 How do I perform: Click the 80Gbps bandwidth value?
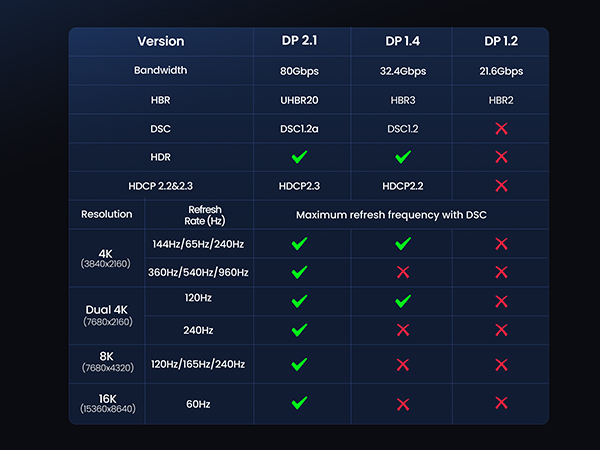coord(299,71)
